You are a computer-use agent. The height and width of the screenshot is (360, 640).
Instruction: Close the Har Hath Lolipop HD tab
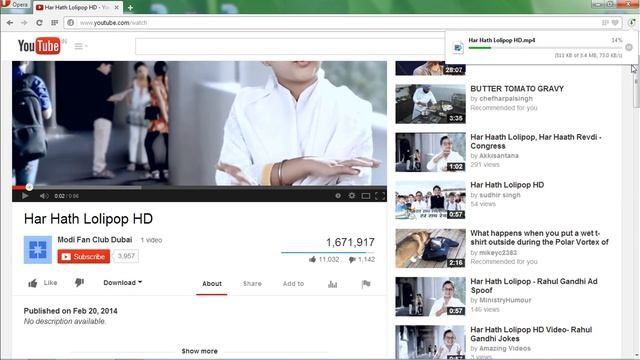click(116, 7)
